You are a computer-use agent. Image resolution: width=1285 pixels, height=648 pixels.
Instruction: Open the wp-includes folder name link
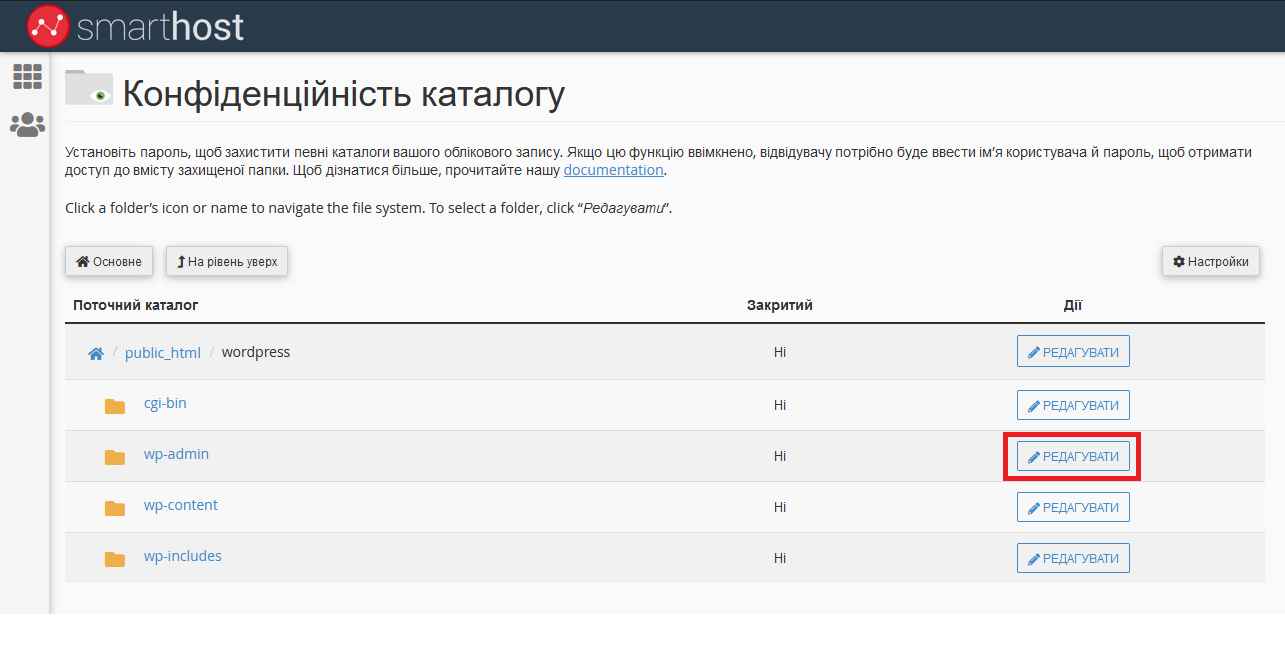(x=182, y=556)
